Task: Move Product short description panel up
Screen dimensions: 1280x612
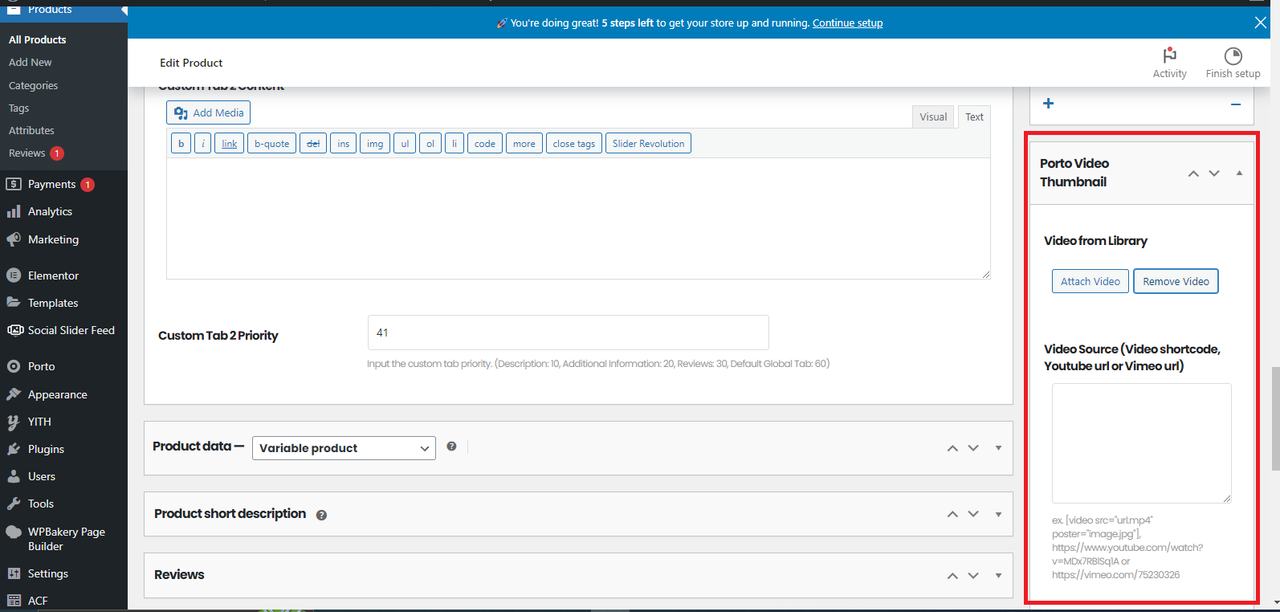Action: pyautogui.click(x=952, y=514)
